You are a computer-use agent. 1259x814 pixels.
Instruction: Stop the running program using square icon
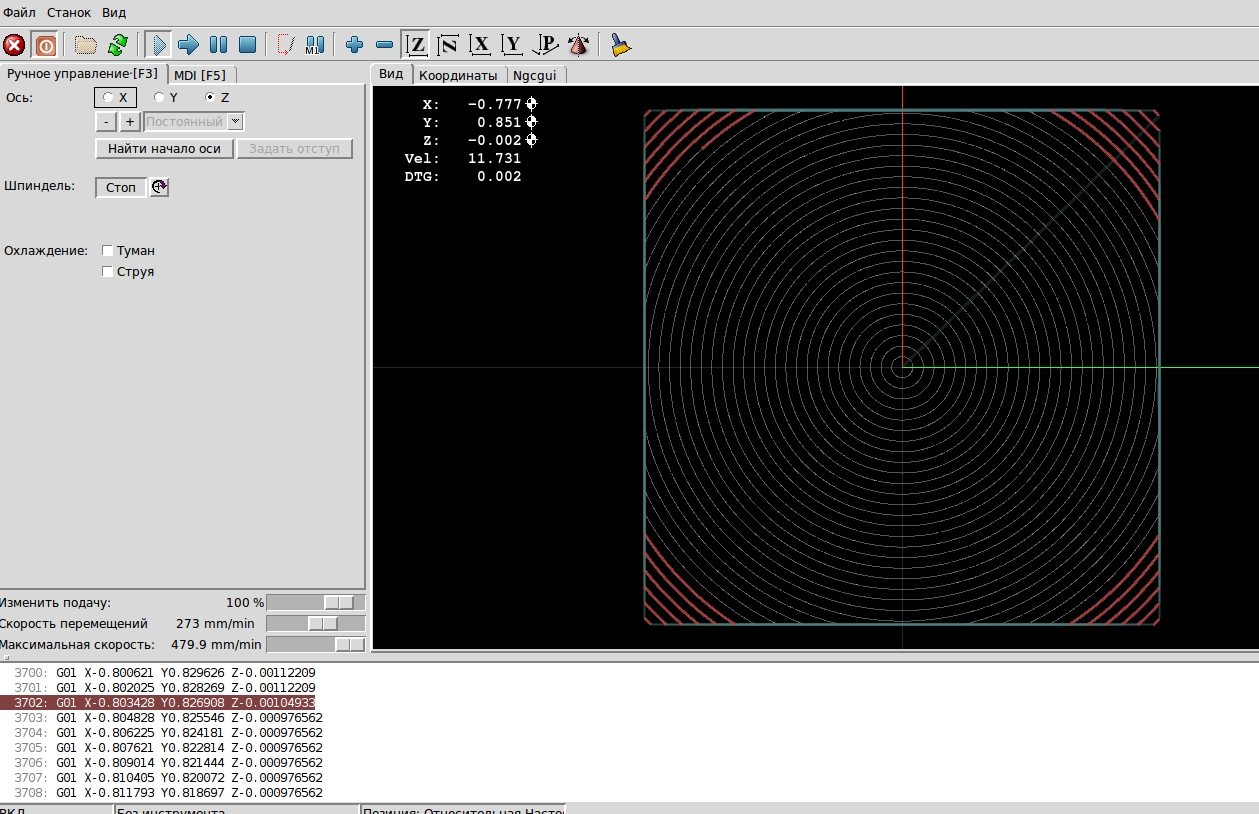click(247, 45)
